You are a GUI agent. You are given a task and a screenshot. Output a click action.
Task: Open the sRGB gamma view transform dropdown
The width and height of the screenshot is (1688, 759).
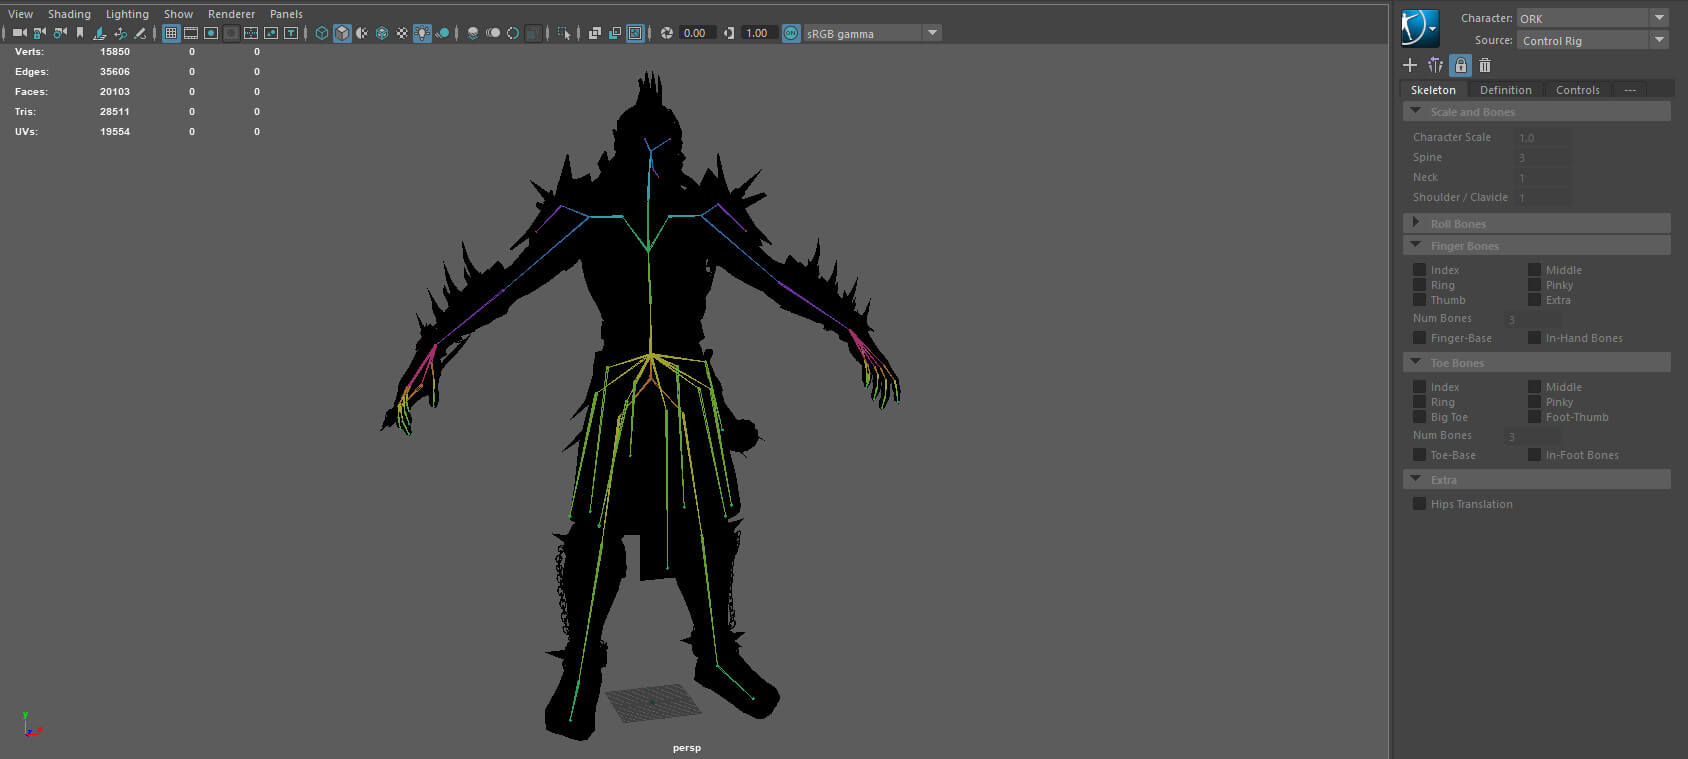[872, 33]
